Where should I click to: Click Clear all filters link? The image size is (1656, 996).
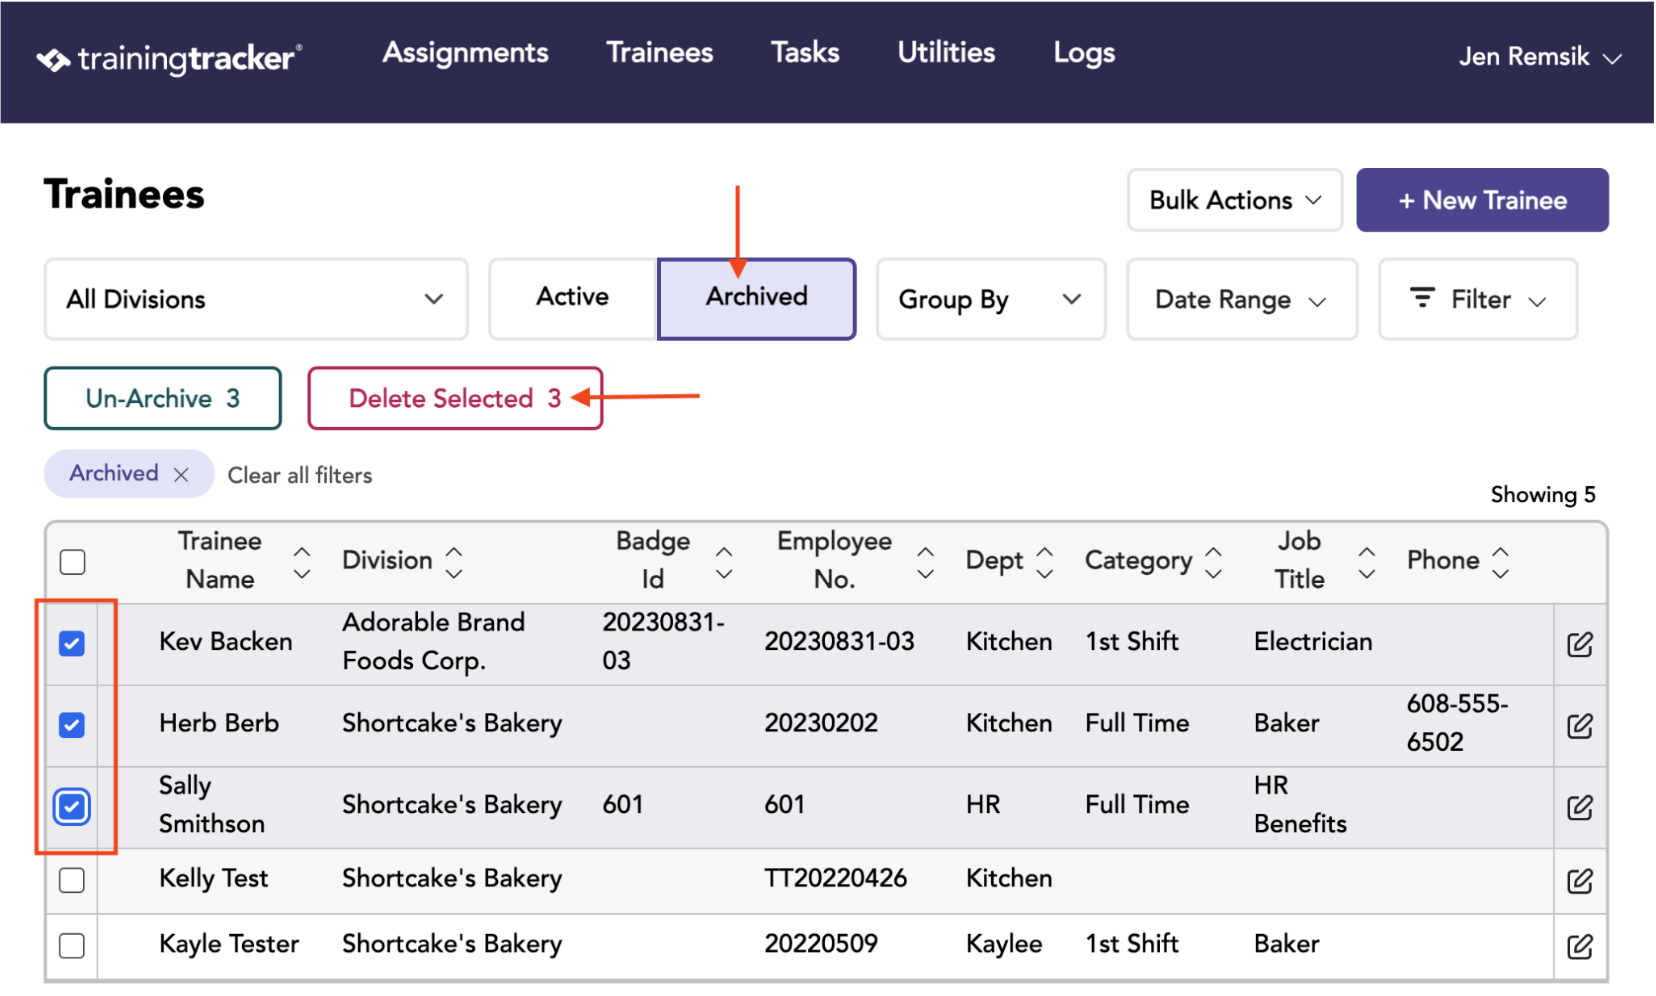click(x=300, y=476)
